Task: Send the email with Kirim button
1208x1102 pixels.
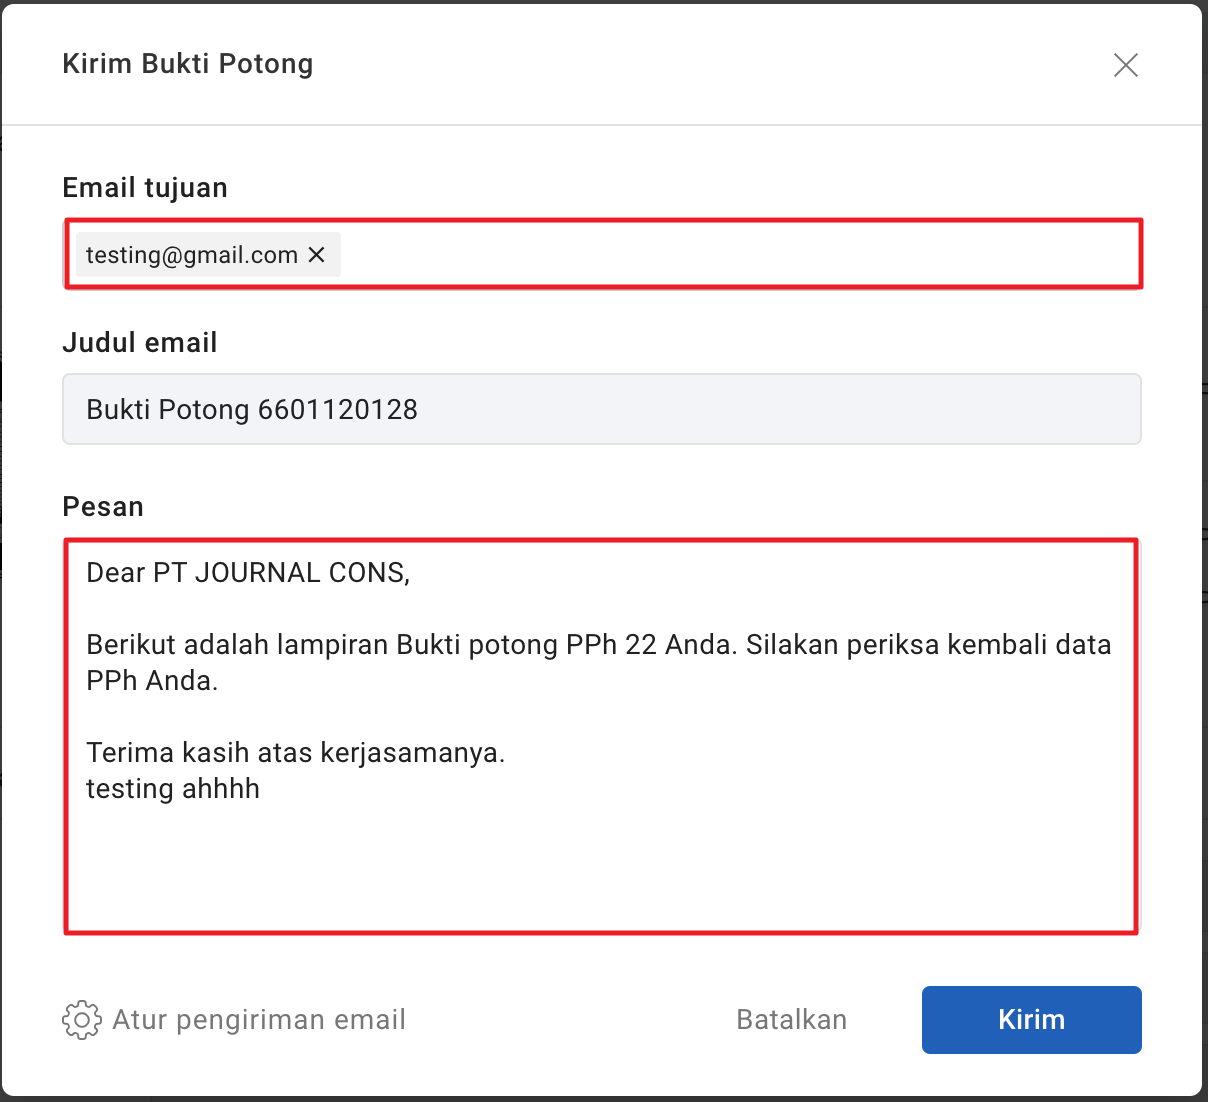Action: pyautogui.click(x=1031, y=1020)
